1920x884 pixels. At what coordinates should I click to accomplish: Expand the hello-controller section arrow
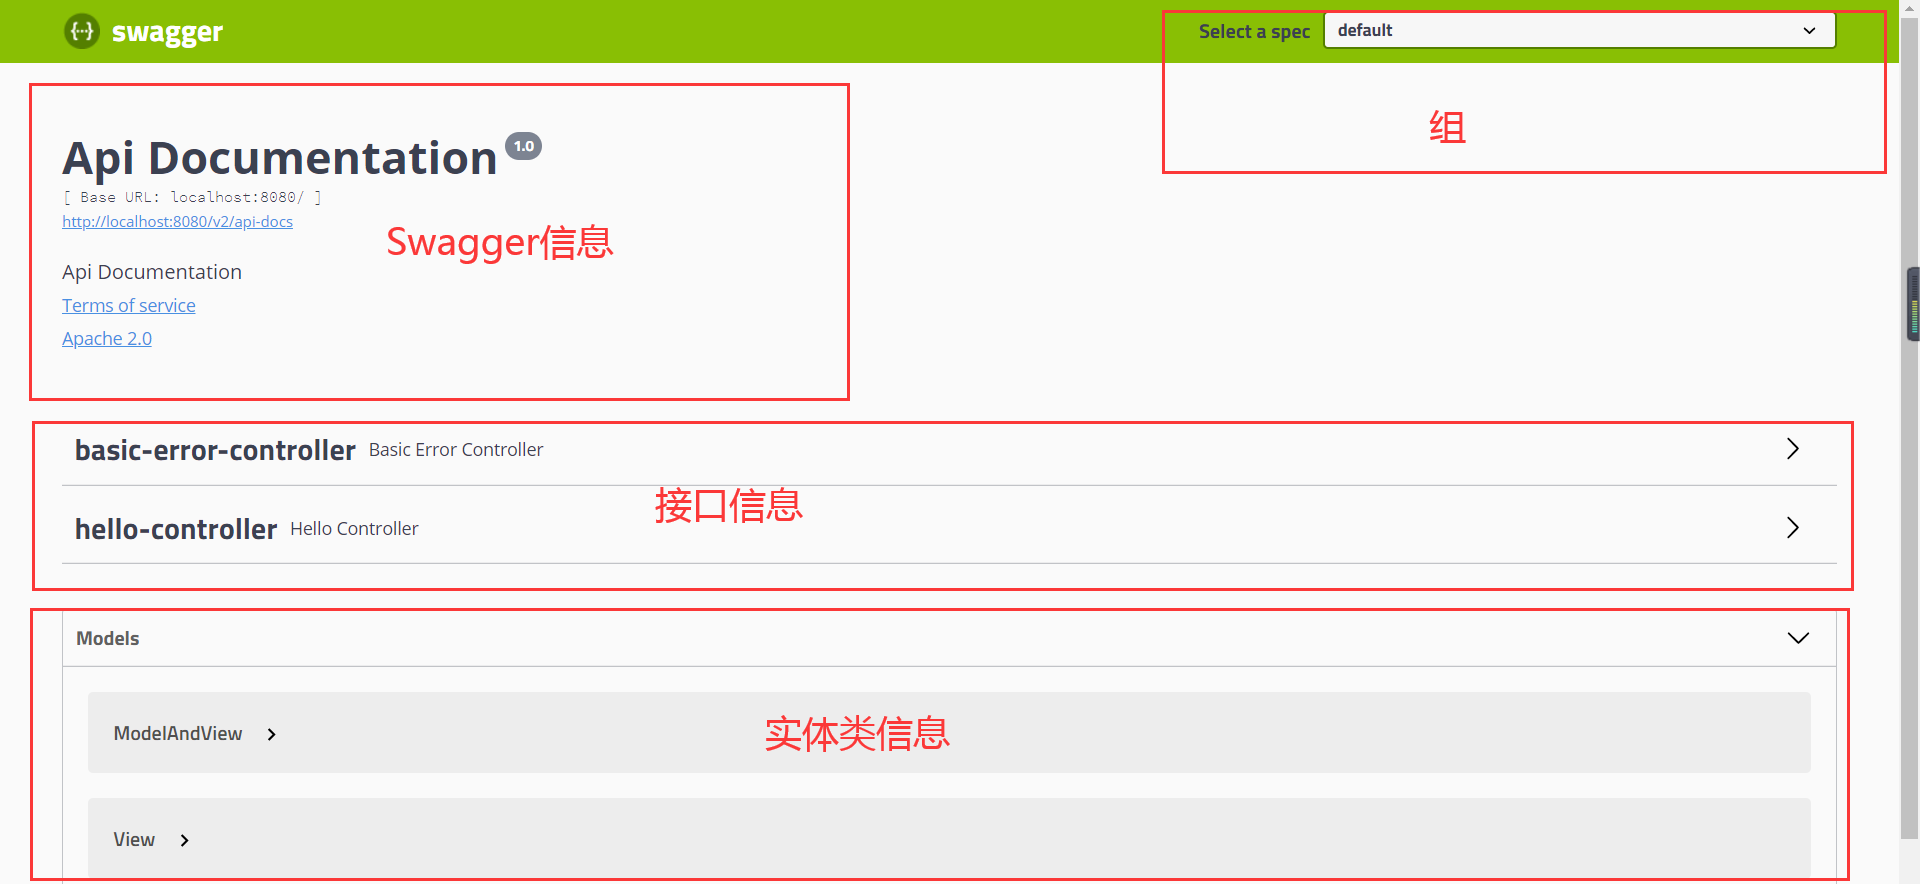click(x=1793, y=528)
